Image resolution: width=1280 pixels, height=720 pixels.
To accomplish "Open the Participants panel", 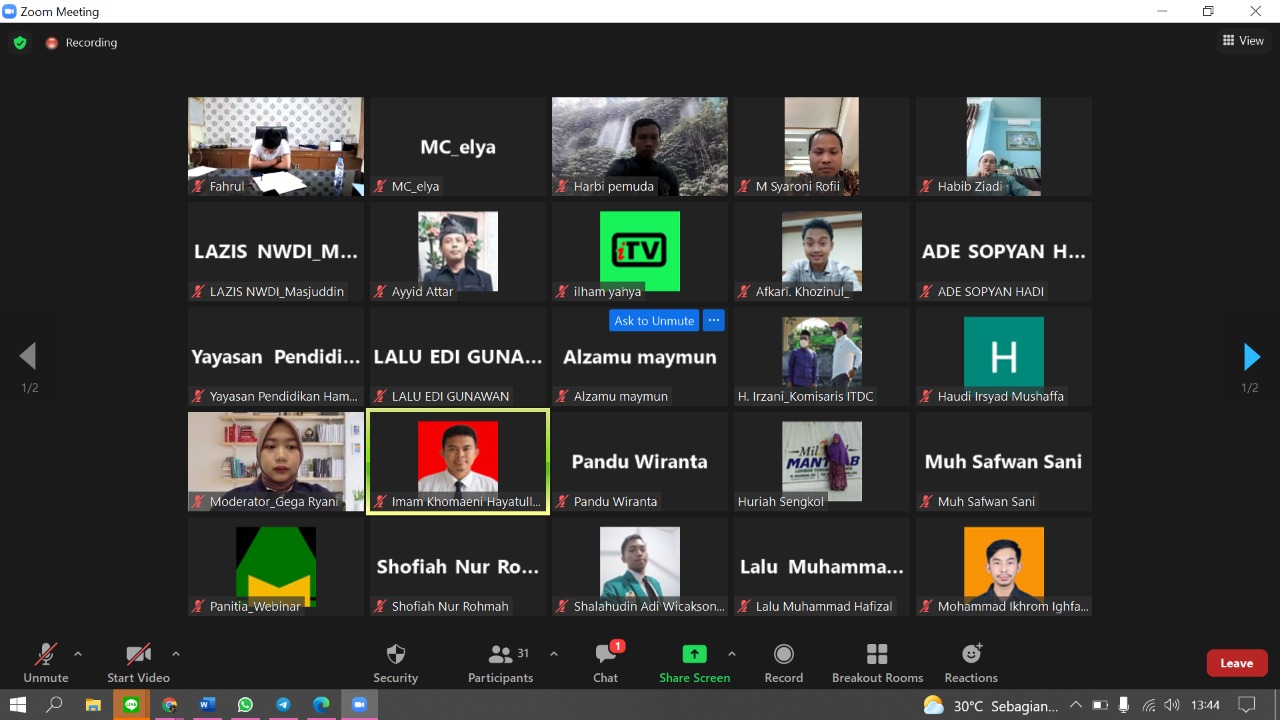I will click(x=500, y=655).
